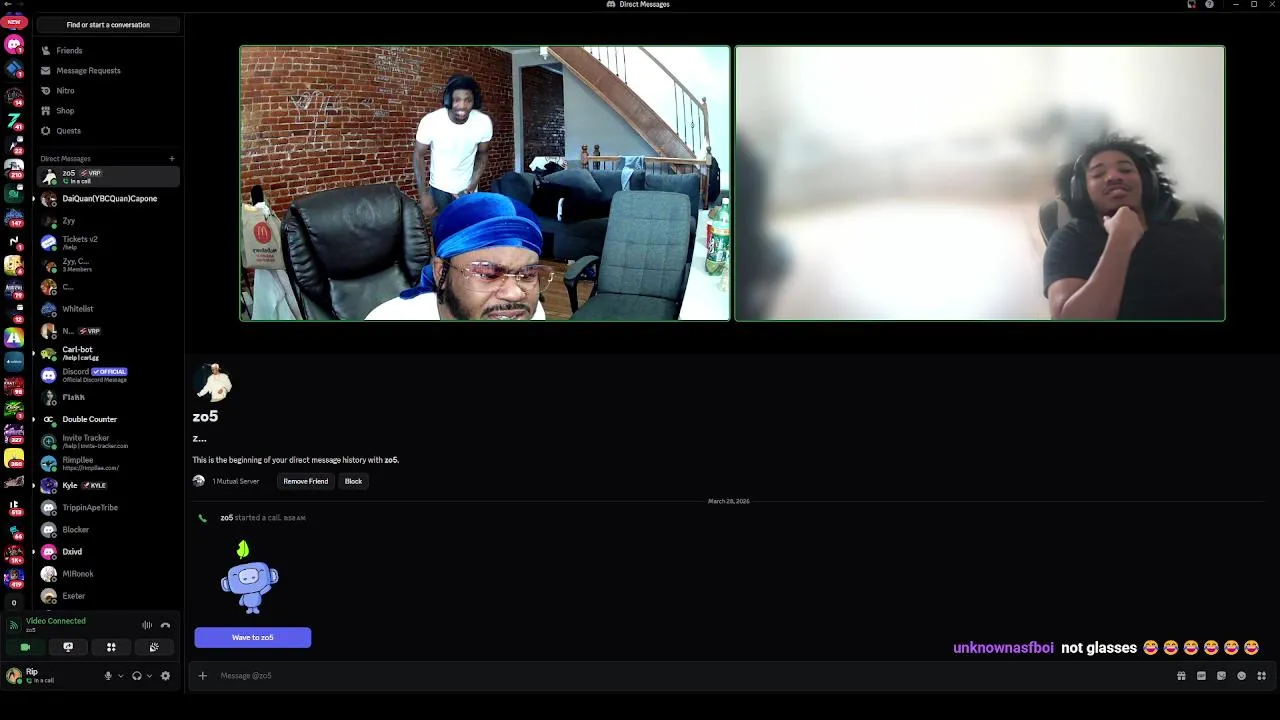The height and width of the screenshot is (720, 1280).
Task: Open connection signal details
Action: 13,625
